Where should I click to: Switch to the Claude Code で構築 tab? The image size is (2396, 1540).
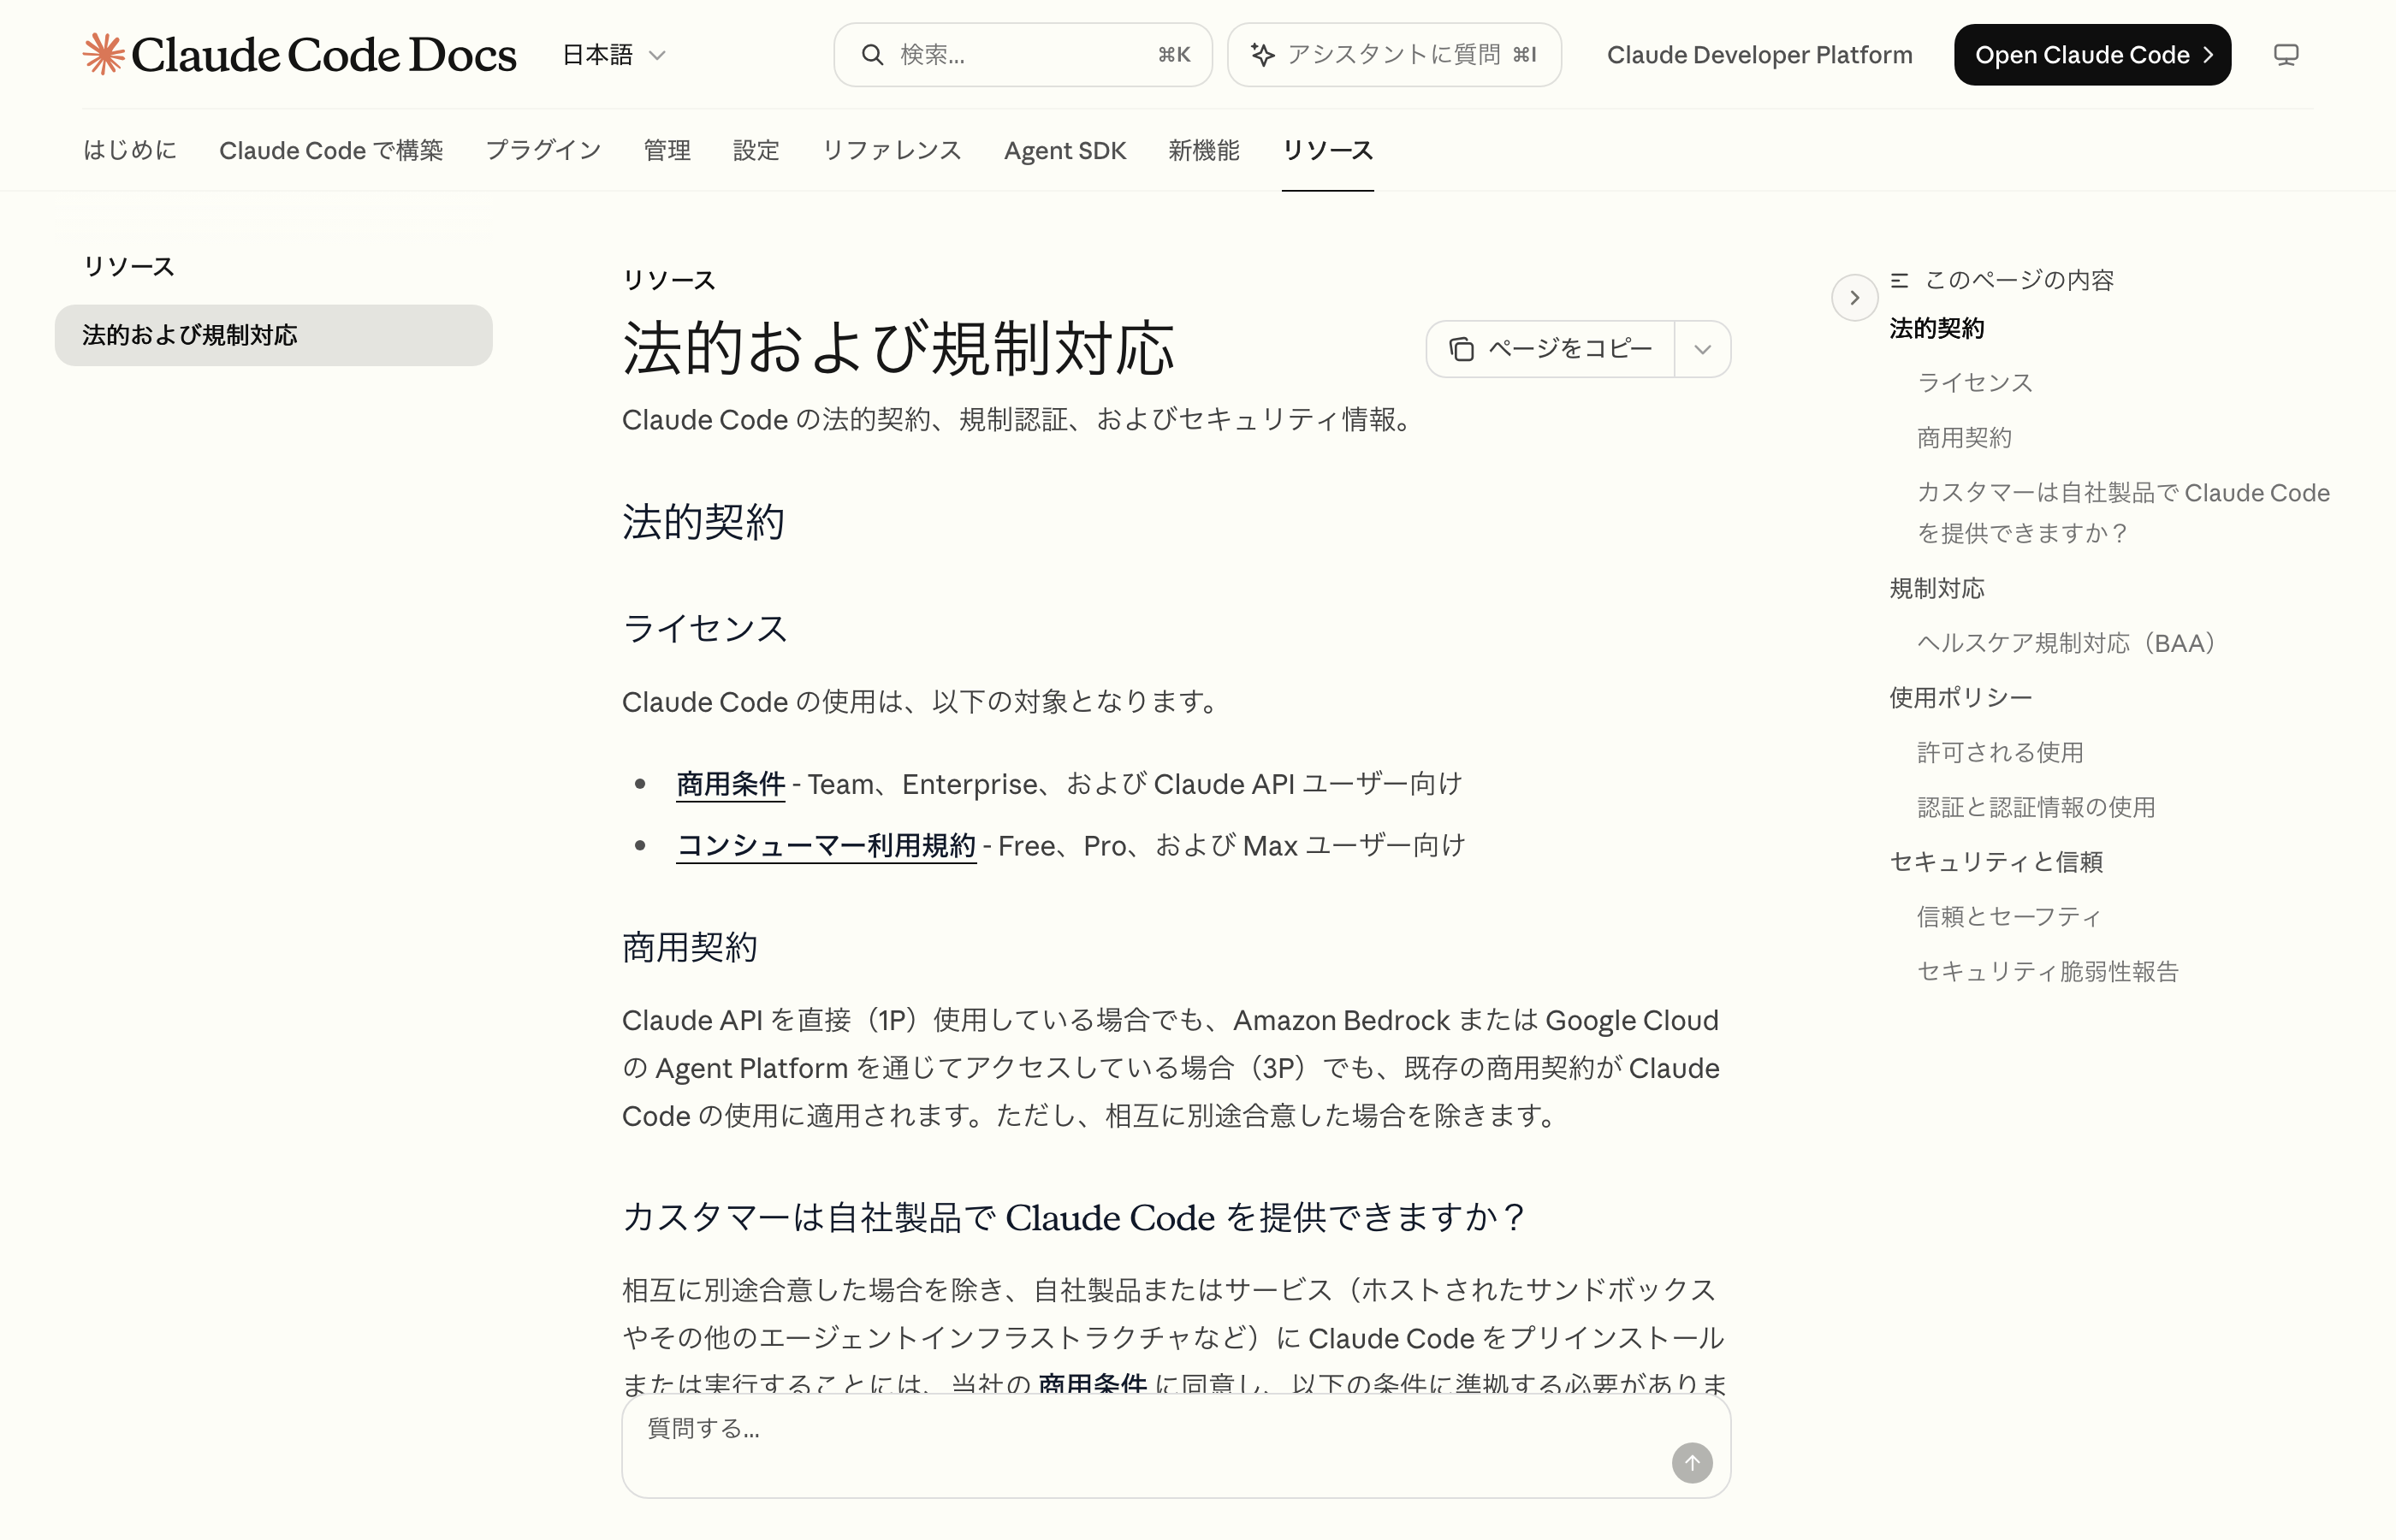[x=331, y=150]
